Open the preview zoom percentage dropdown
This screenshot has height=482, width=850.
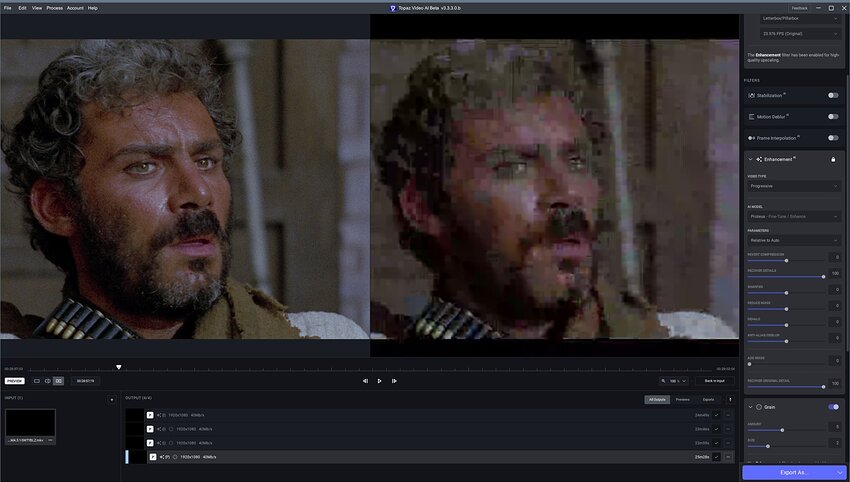(x=678, y=381)
